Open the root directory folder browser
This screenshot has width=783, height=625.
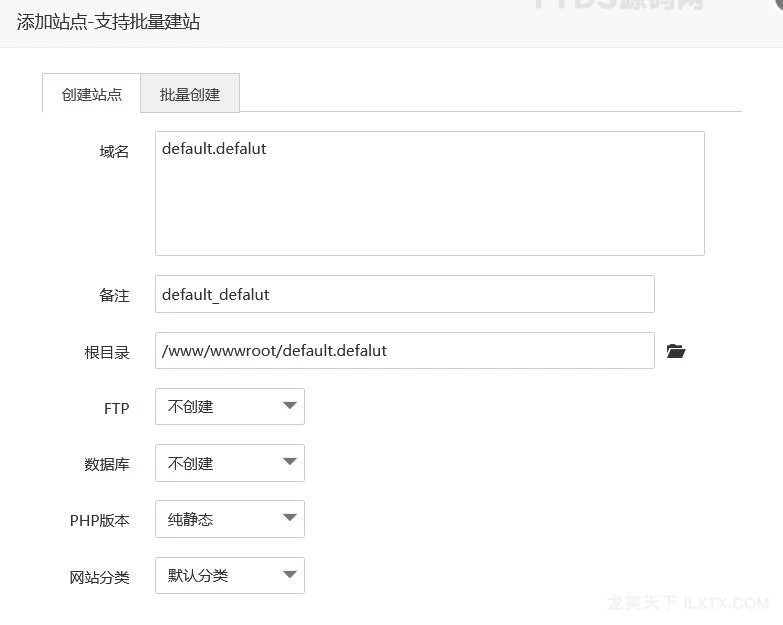tap(676, 351)
